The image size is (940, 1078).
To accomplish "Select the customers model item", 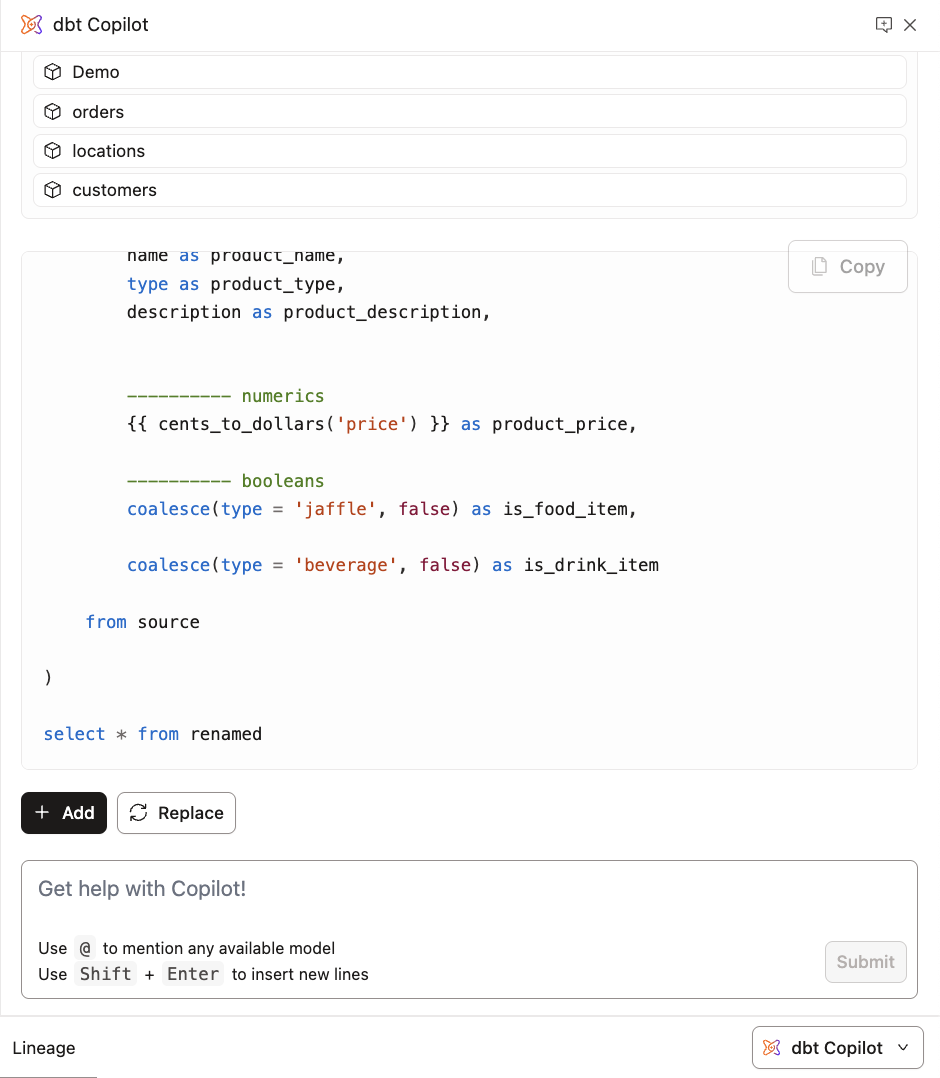I will [x=469, y=190].
